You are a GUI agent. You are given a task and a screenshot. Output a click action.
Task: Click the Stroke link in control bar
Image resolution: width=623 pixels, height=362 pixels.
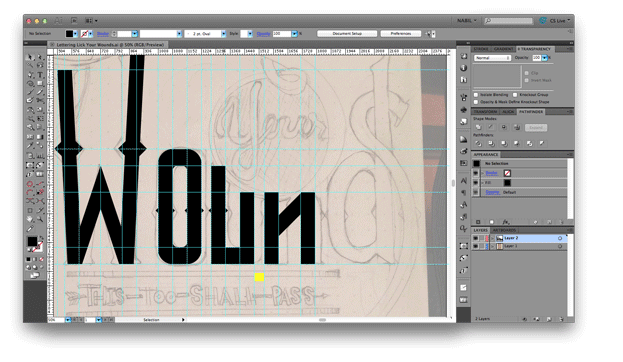pos(103,34)
